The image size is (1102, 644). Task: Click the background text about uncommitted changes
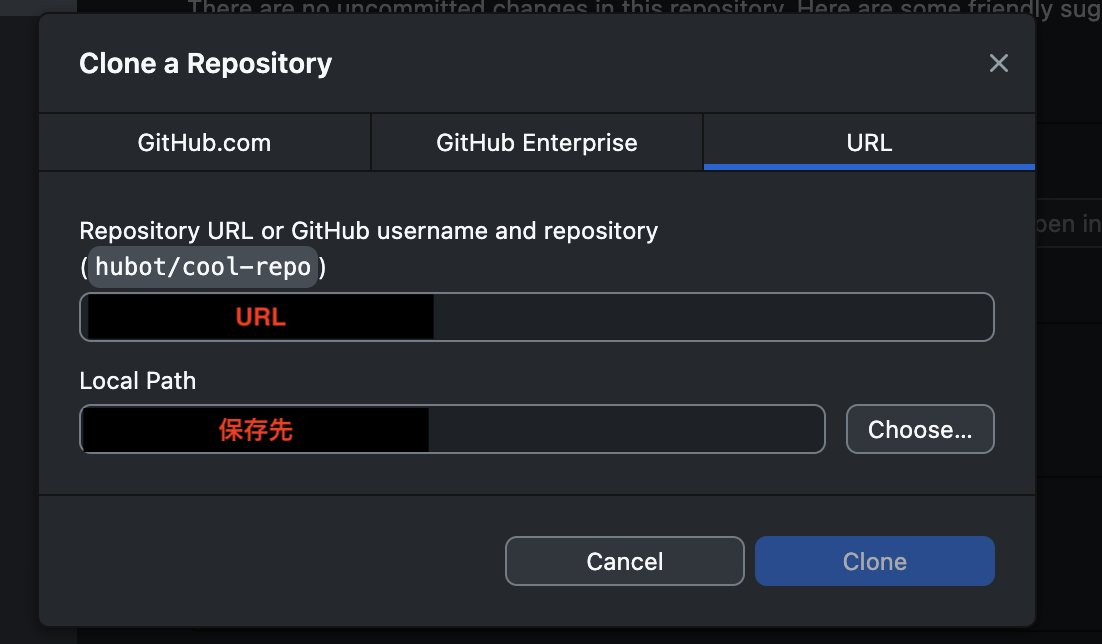(640, 8)
